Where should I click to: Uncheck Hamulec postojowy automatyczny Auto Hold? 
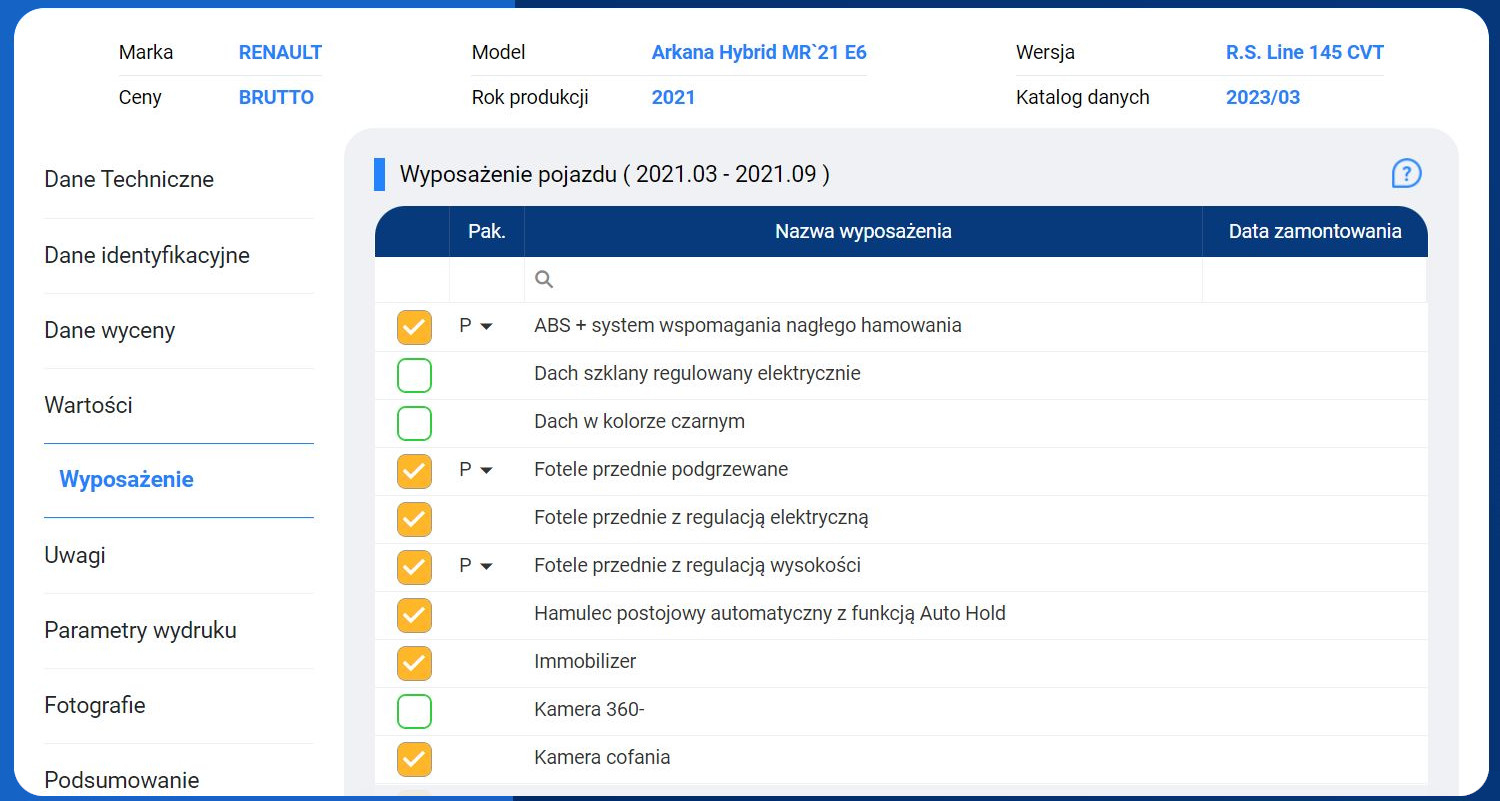(x=414, y=615)
